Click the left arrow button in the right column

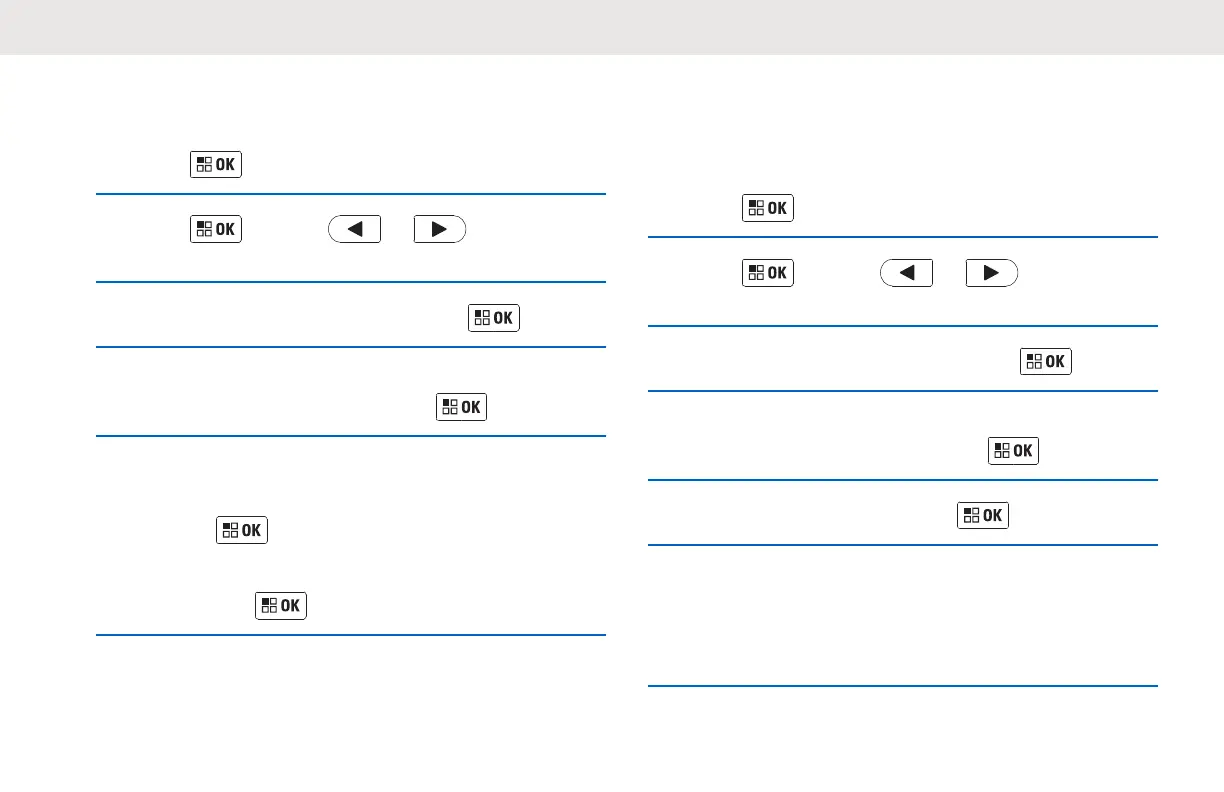click(906, 273)
